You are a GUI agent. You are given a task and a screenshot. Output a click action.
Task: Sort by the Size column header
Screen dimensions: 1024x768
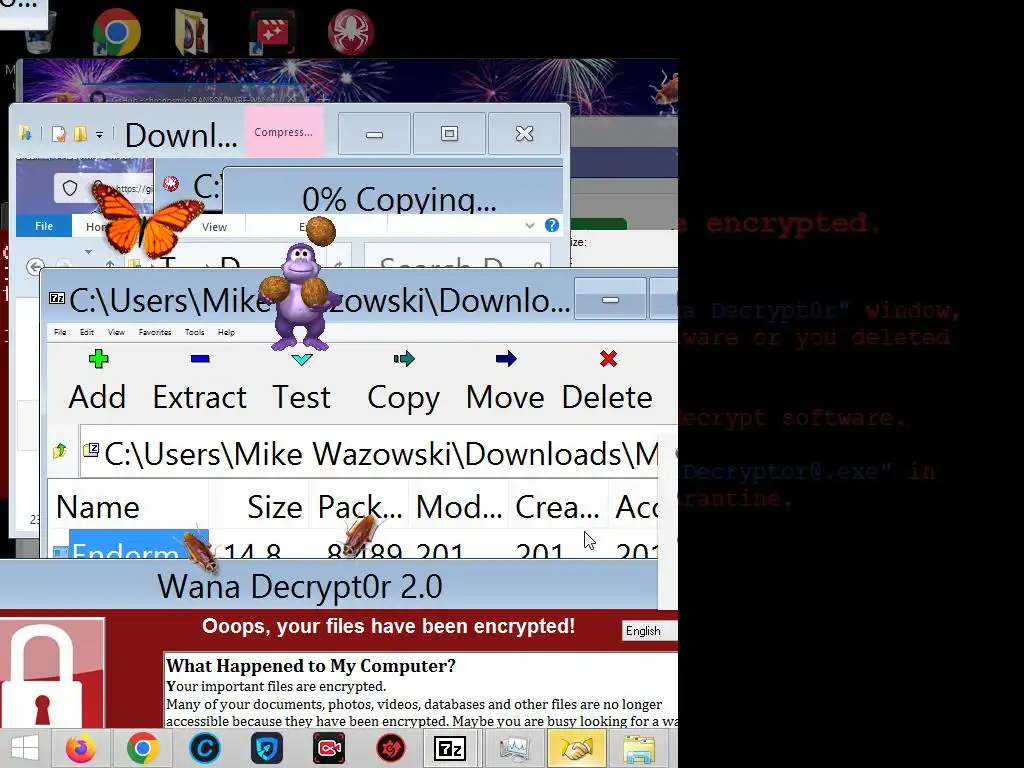[259, 507]
